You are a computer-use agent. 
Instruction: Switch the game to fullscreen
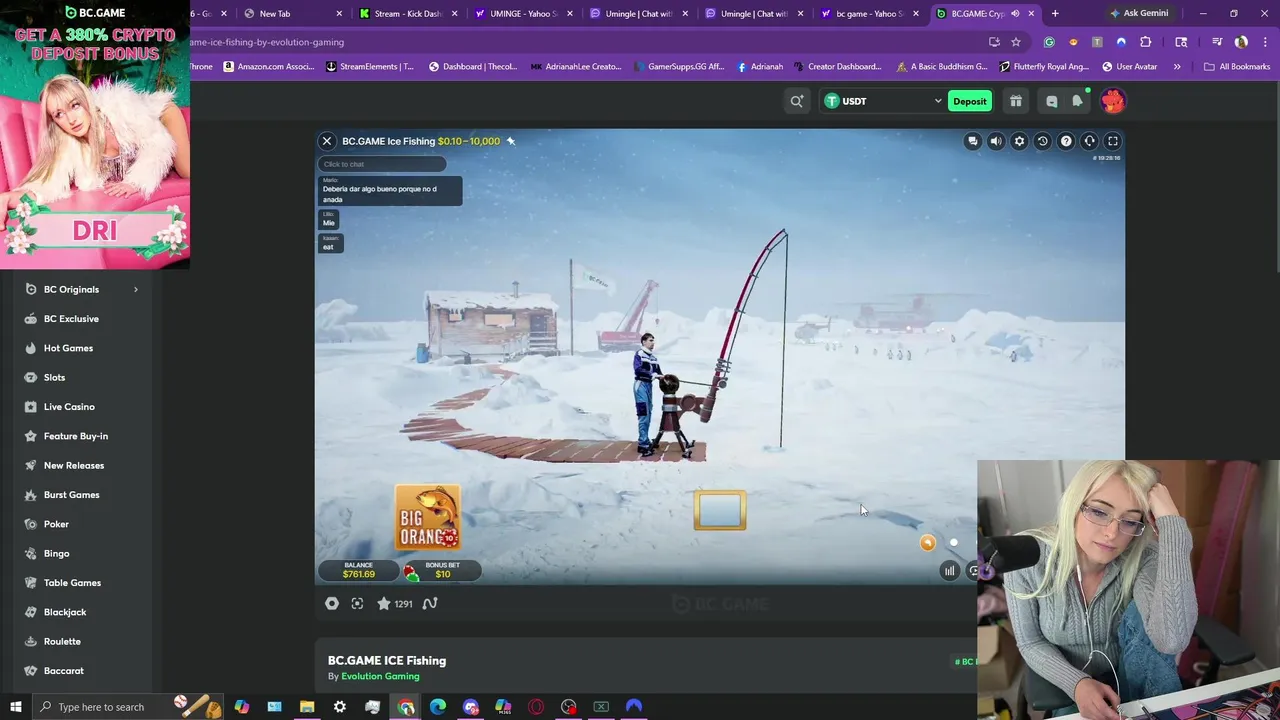pos(1112,141)
